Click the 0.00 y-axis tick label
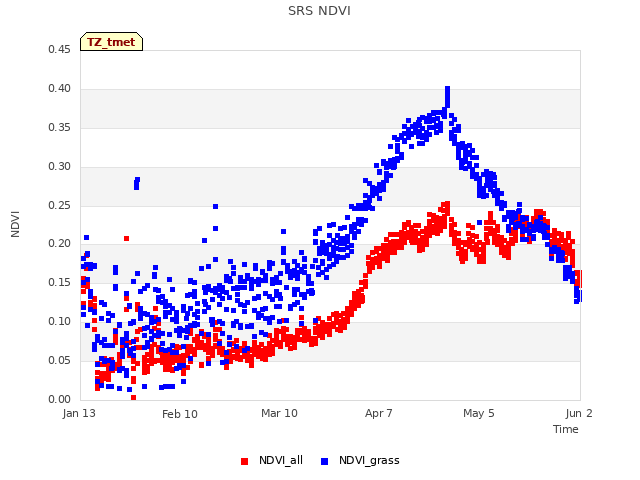Image resolution: width=640 pixels, height=480 pixels. 59,399
